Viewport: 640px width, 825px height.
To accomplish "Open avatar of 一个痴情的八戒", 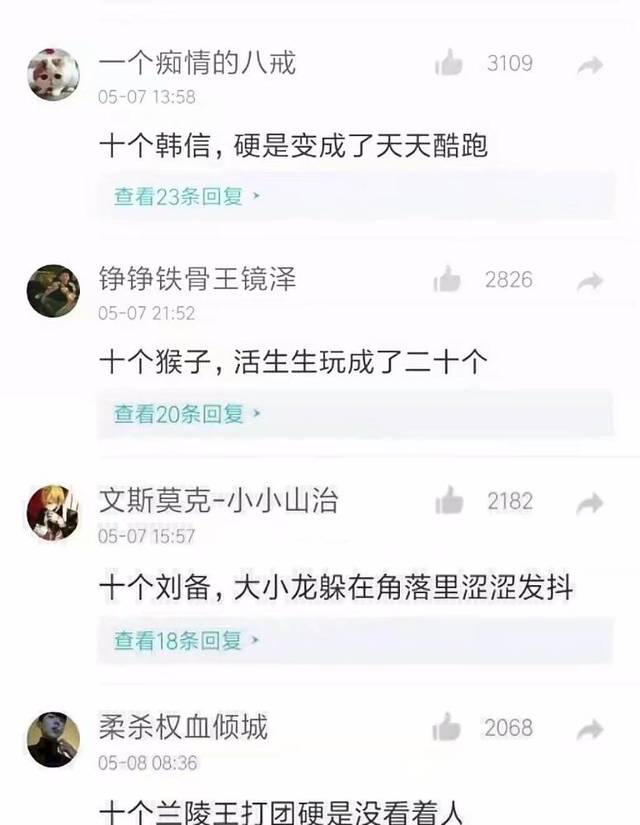I will 54,74.
